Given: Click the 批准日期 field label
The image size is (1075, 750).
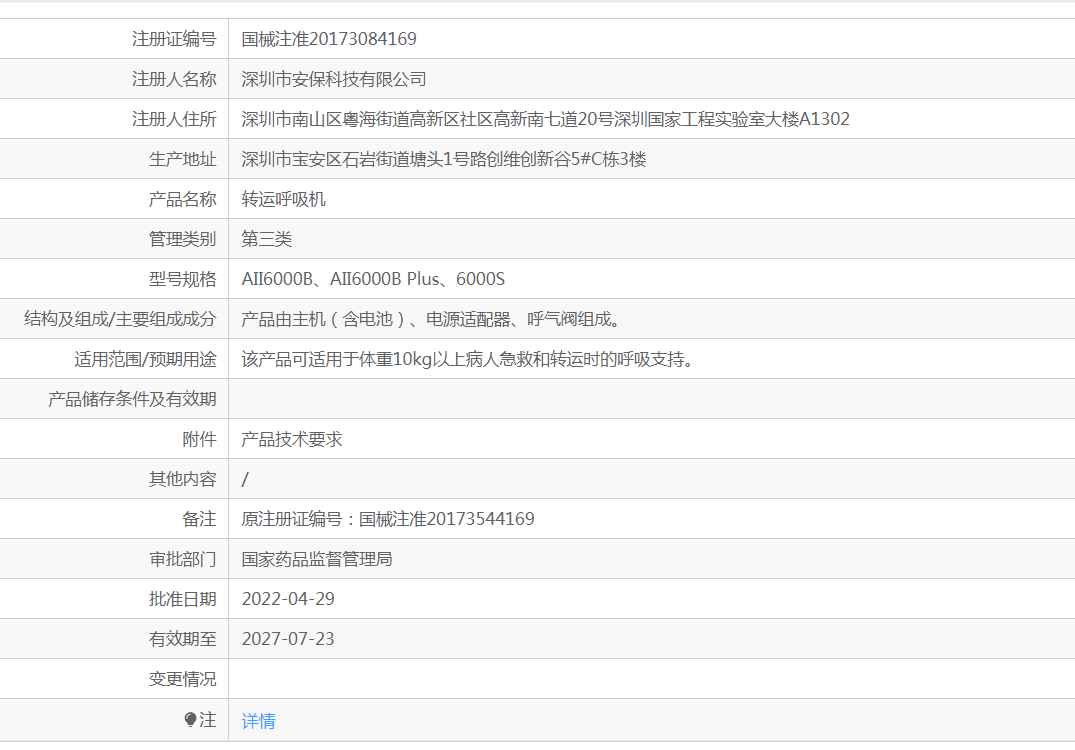Looking at the screenshot, I should pyautogui.click(x=182, y=598).
